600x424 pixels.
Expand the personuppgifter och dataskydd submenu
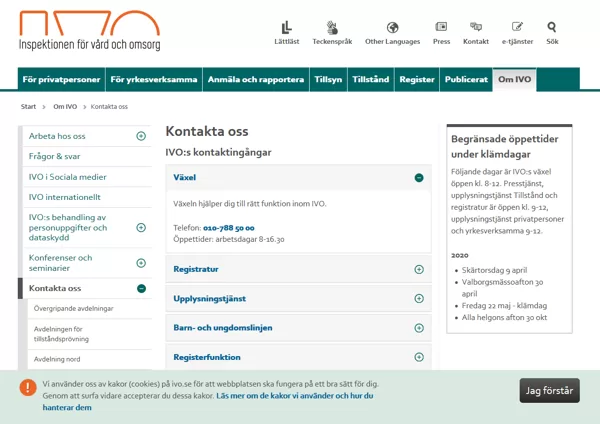(141, 228)
